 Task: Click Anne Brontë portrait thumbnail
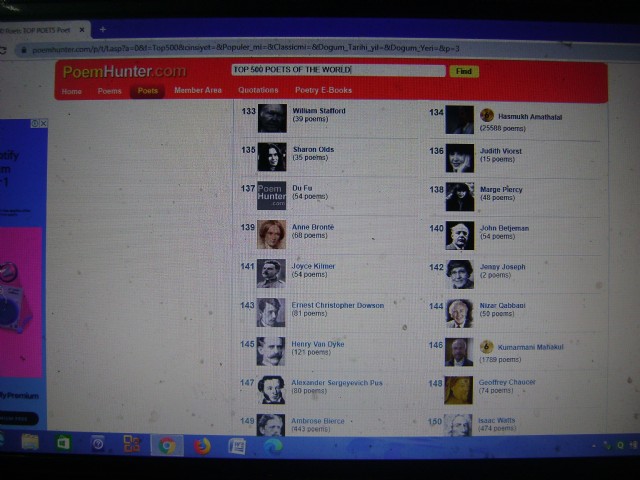coord(271,234)
